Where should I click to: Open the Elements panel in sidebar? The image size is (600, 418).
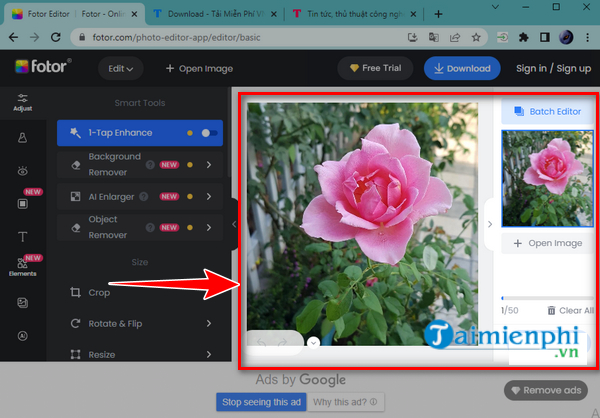coord(23,267)
